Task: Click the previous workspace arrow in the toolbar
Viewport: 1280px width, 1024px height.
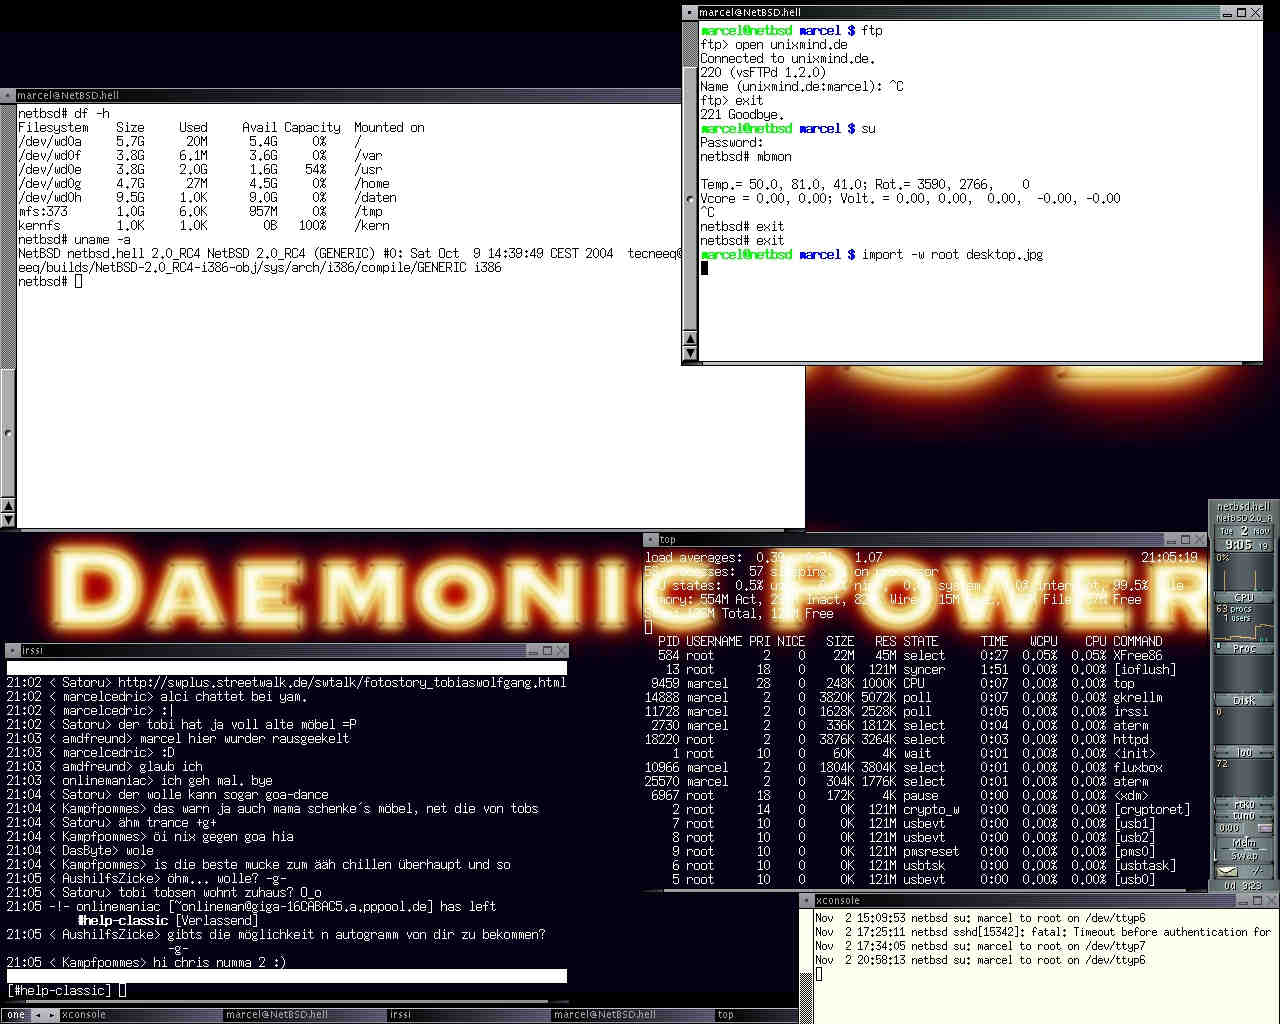Action: [x=38, y=1015]
